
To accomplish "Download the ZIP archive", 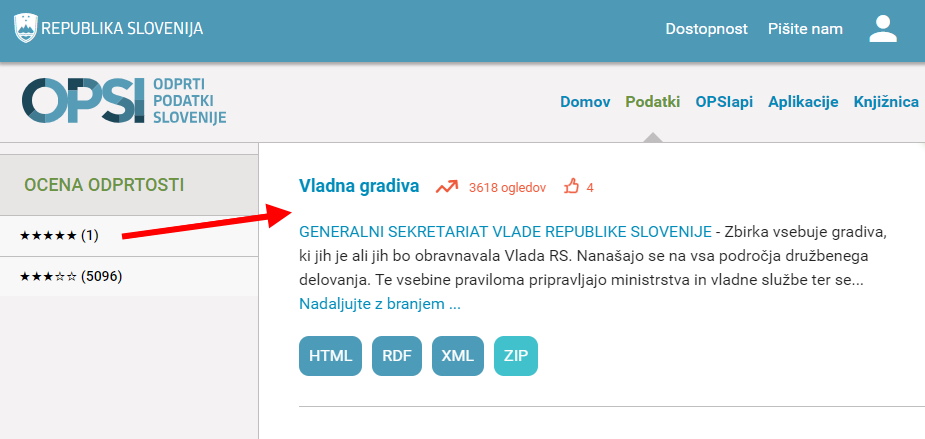I will click(x=516, y=355).
